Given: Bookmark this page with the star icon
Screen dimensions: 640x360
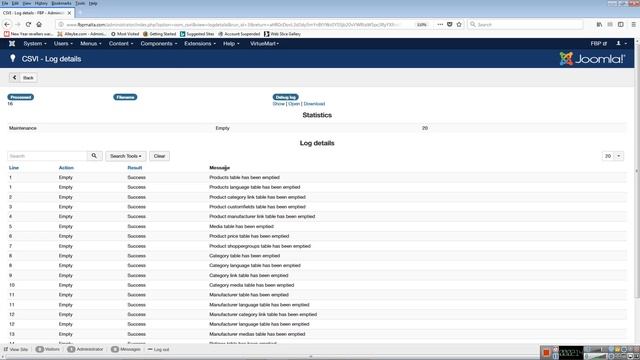Looking at the screenshot, I should click(x=459, y=24).
